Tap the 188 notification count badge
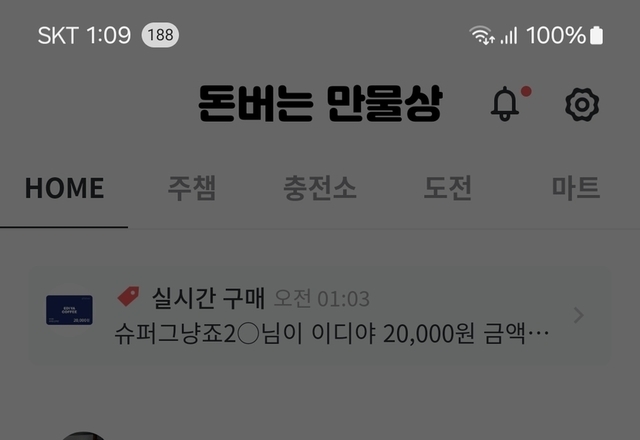 coord(160,35)
